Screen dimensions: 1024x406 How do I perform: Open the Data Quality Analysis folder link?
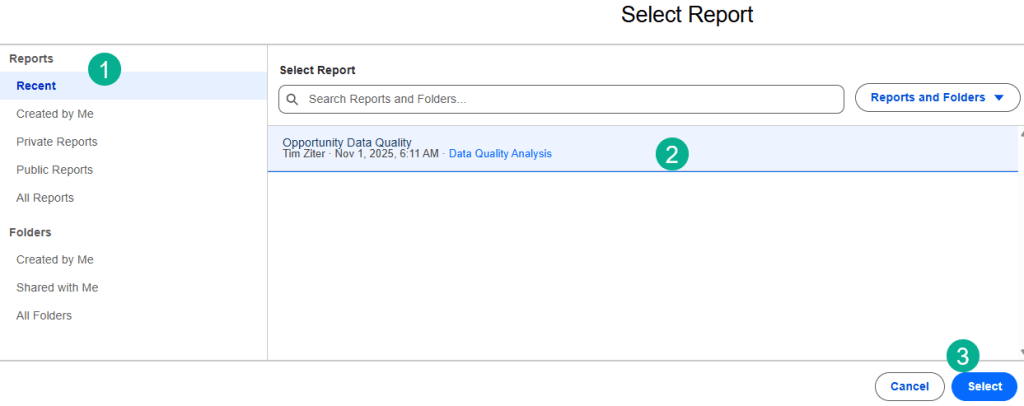pyautogui.click(x=500, y=154)
